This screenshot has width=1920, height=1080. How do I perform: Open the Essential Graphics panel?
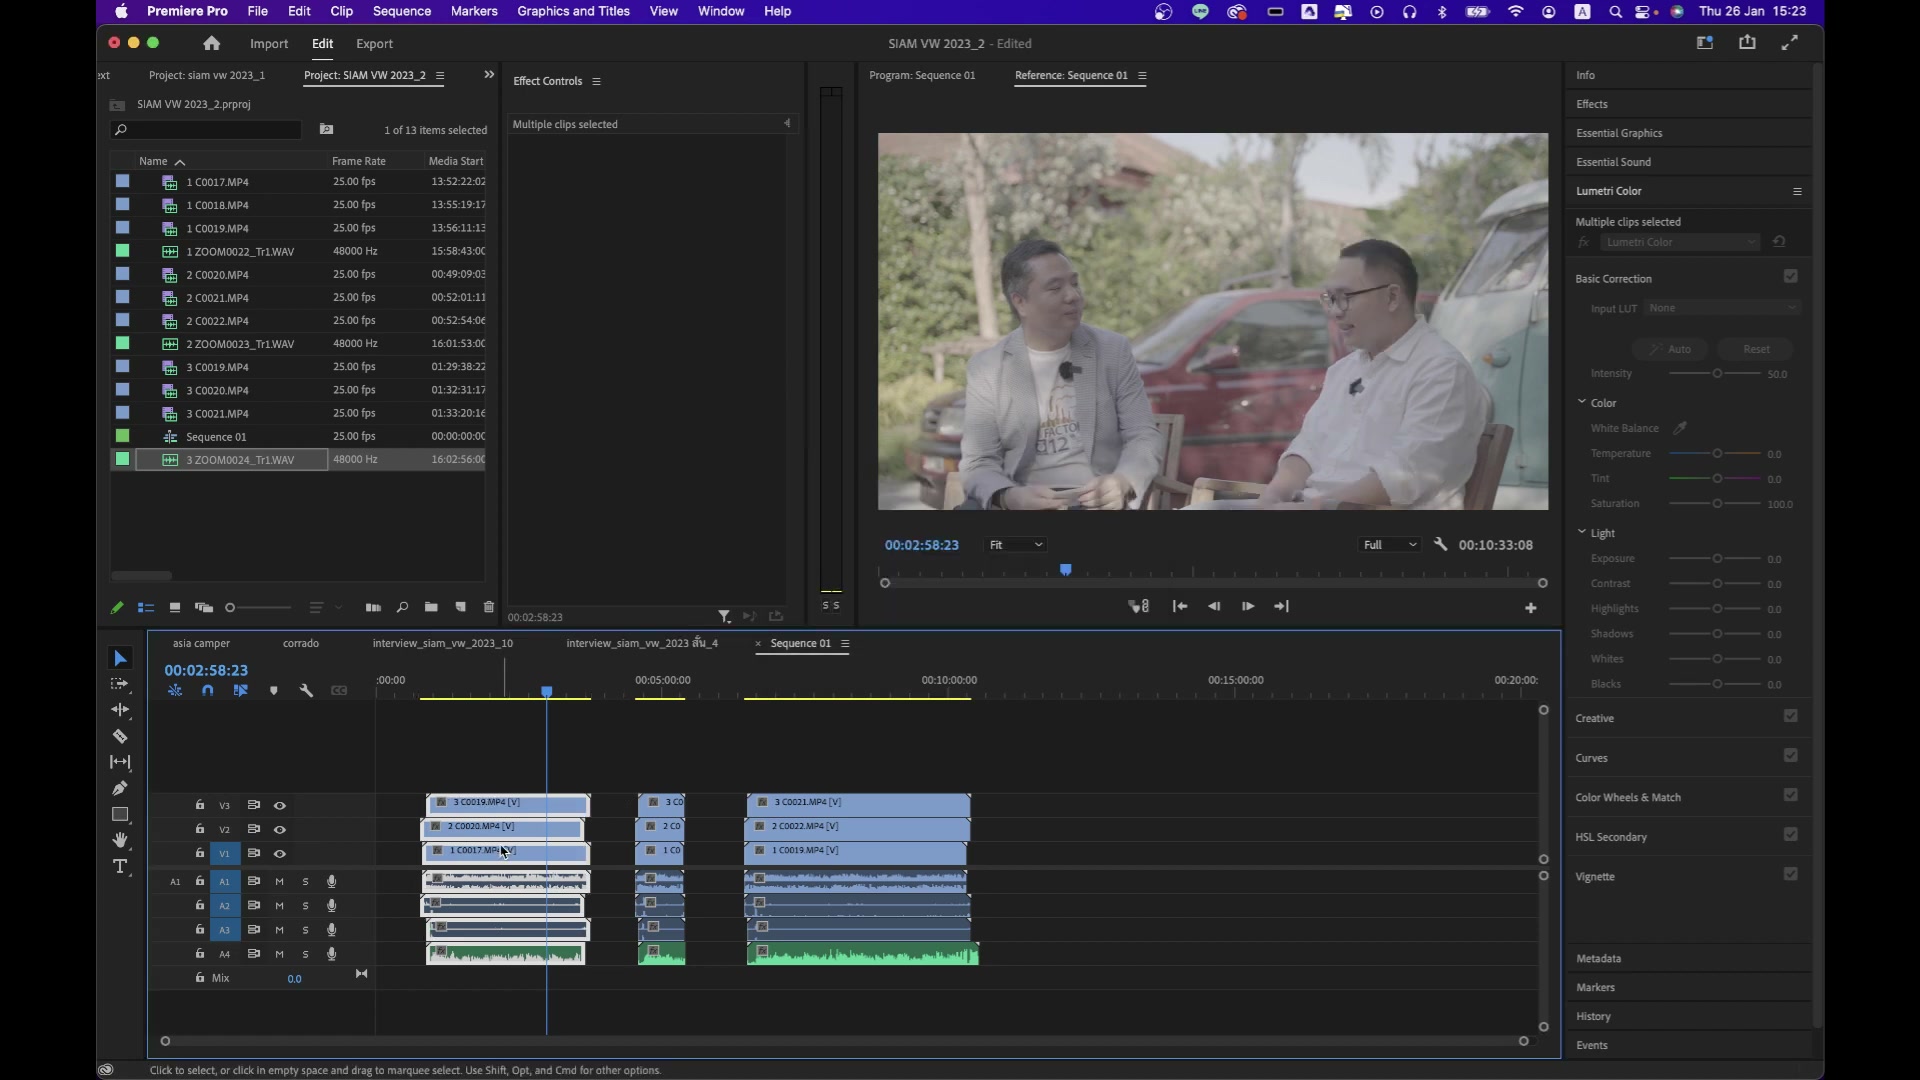(1619, 133)
